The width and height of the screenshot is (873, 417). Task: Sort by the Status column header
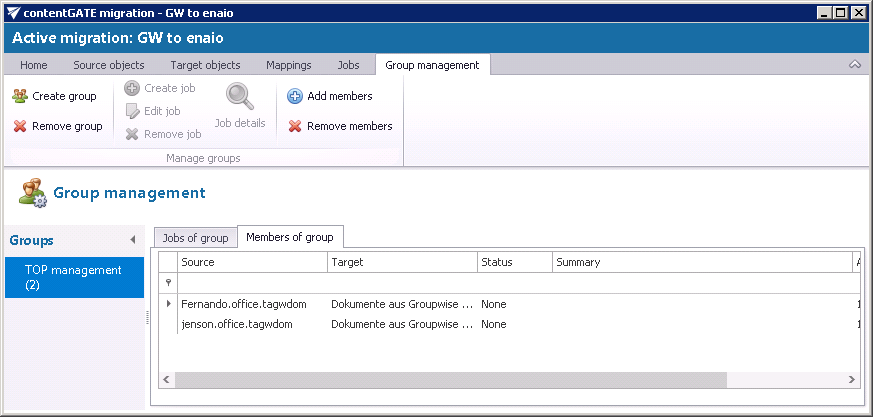coord(514,262)
